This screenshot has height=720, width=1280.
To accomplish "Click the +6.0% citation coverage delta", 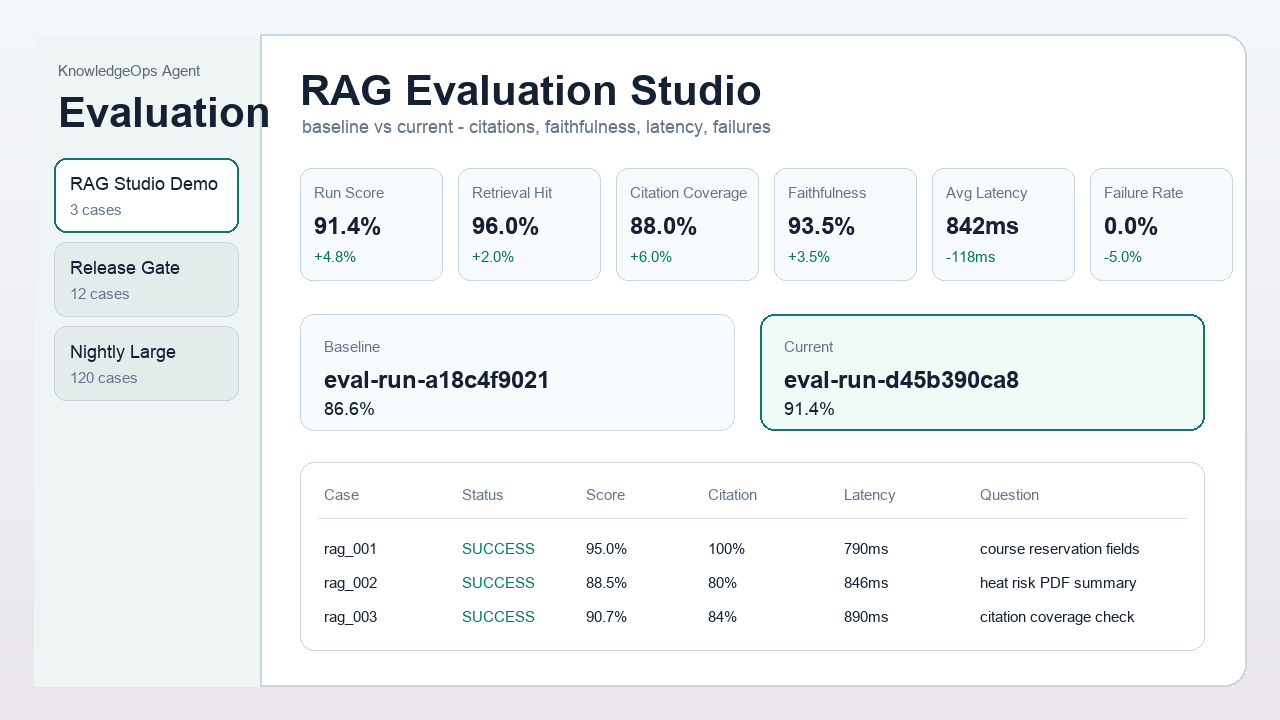I will click(651, 257).
